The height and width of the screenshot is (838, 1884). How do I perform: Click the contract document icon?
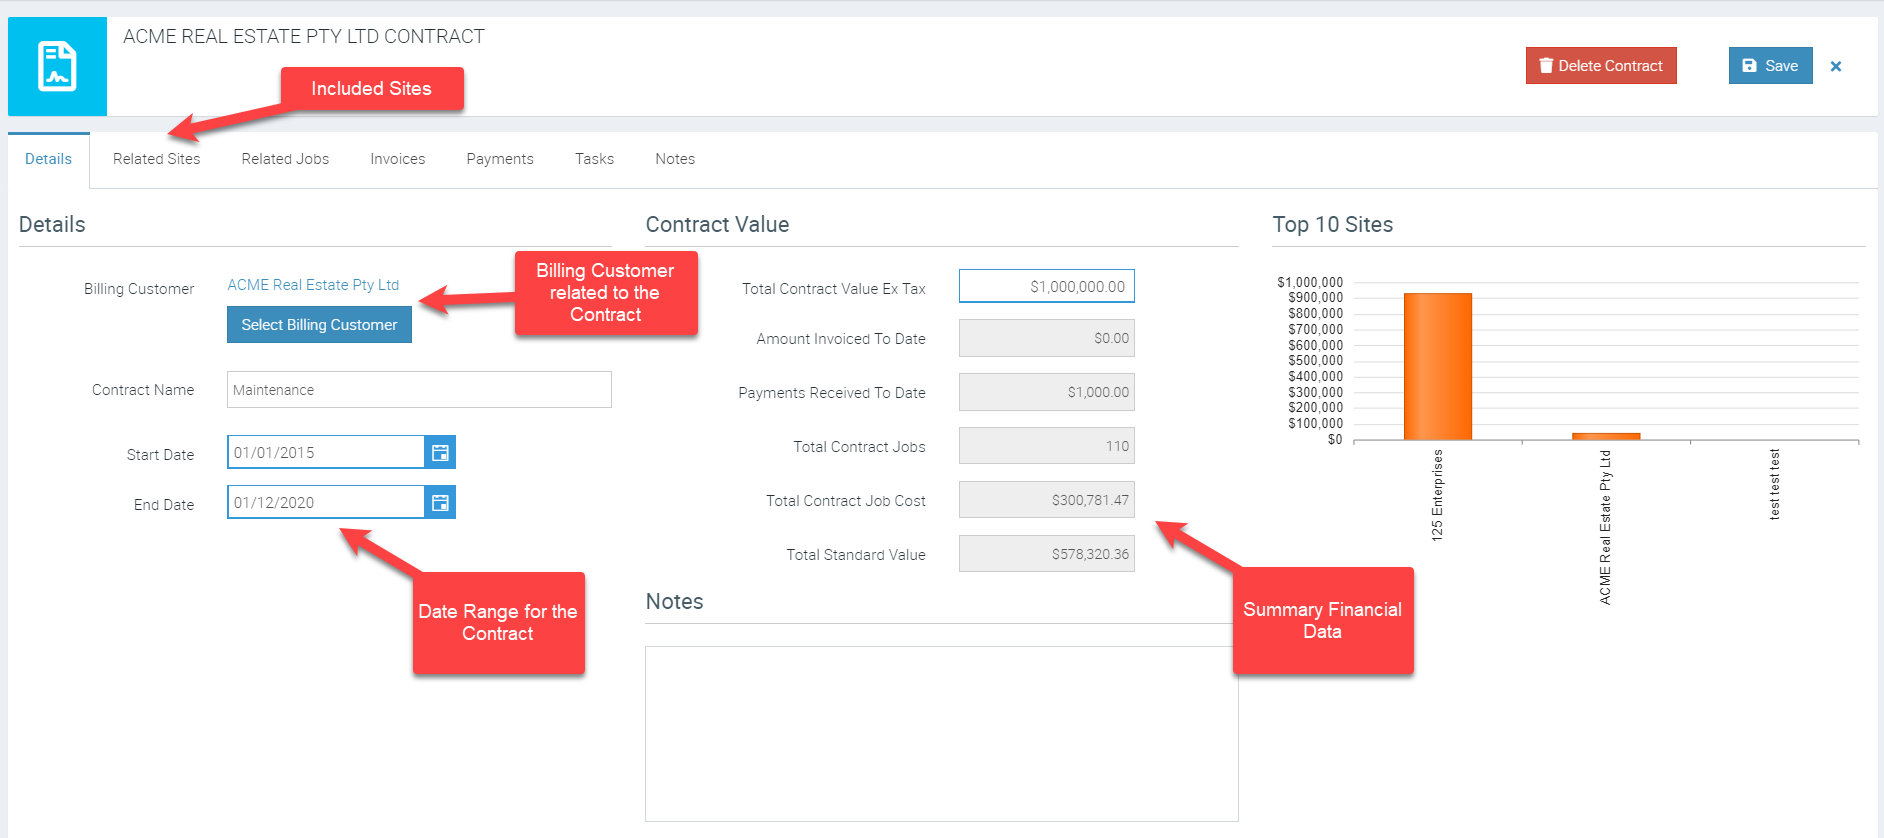coord(57,66)
